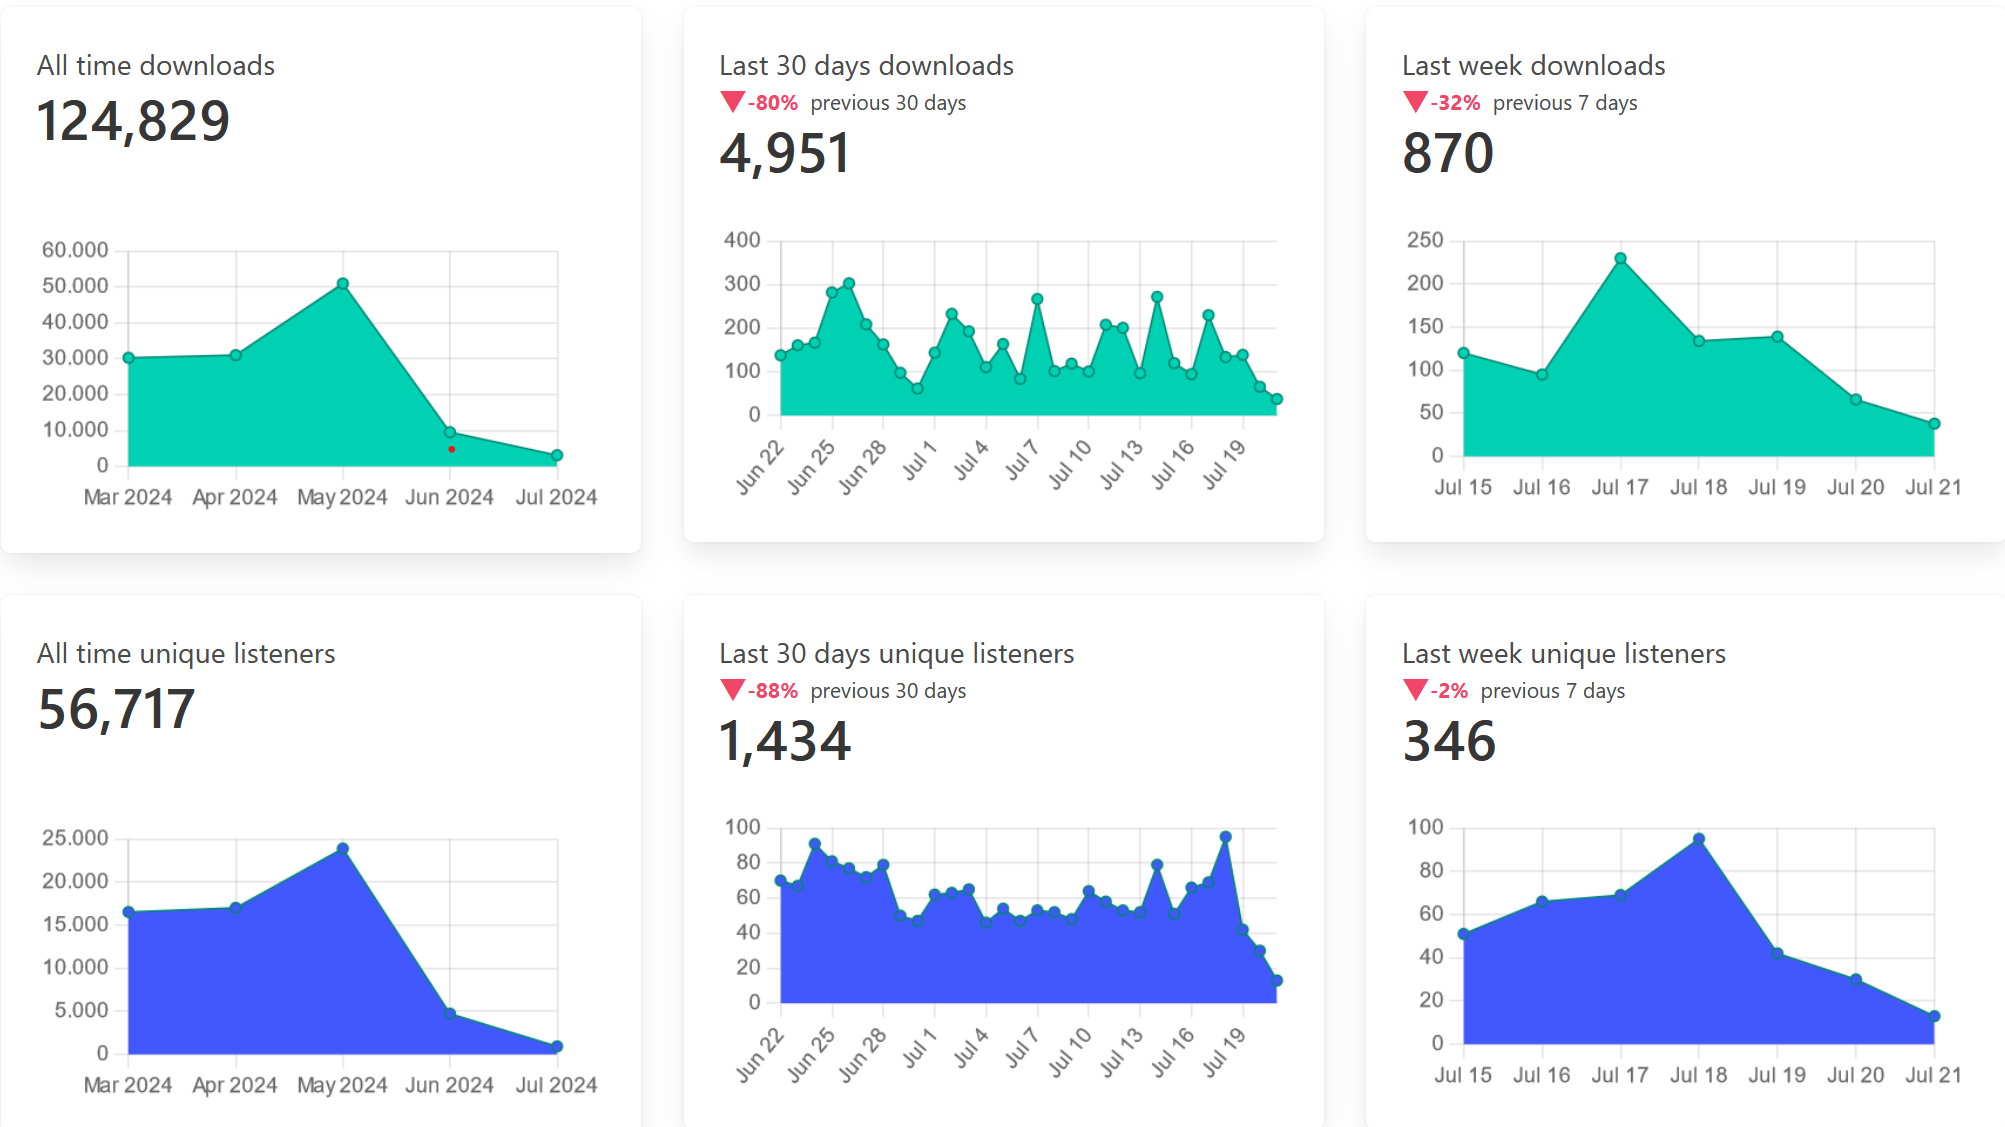Click the red down arrow beside -88%
This screenshot has height=1127, width=2005.
[x=732, y=690]
